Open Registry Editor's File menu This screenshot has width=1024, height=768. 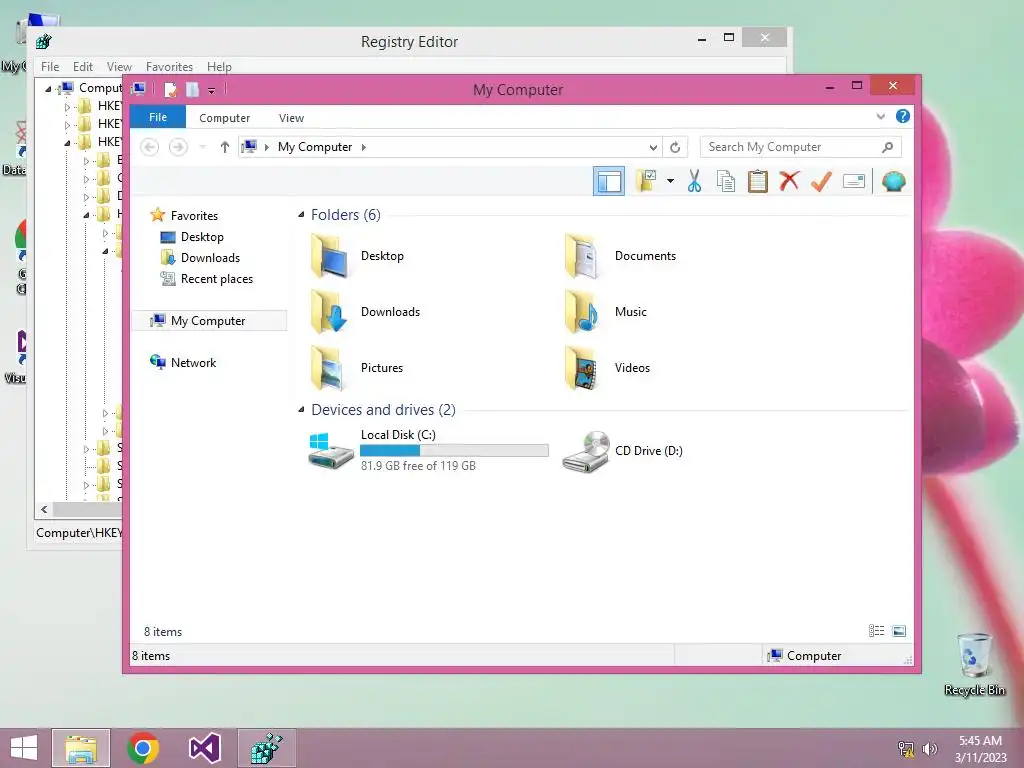point(50,67)
